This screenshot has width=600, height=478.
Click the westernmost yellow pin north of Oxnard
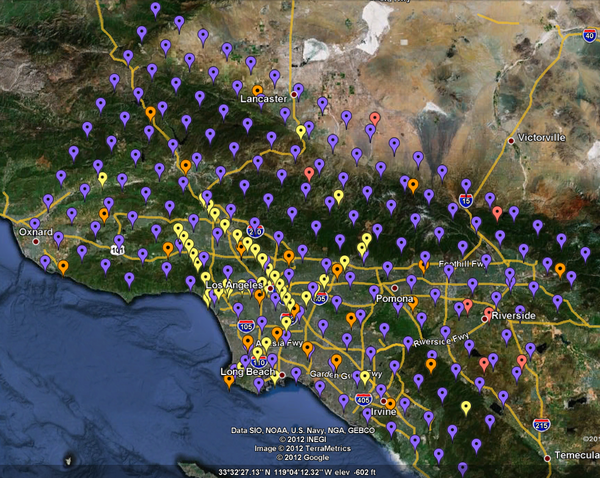tap(102, 179)
